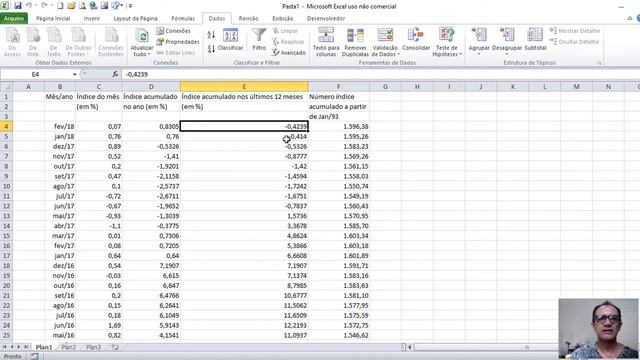Open the Do Access import icon
Screen dimensions: 640x360
coord(12,42)
